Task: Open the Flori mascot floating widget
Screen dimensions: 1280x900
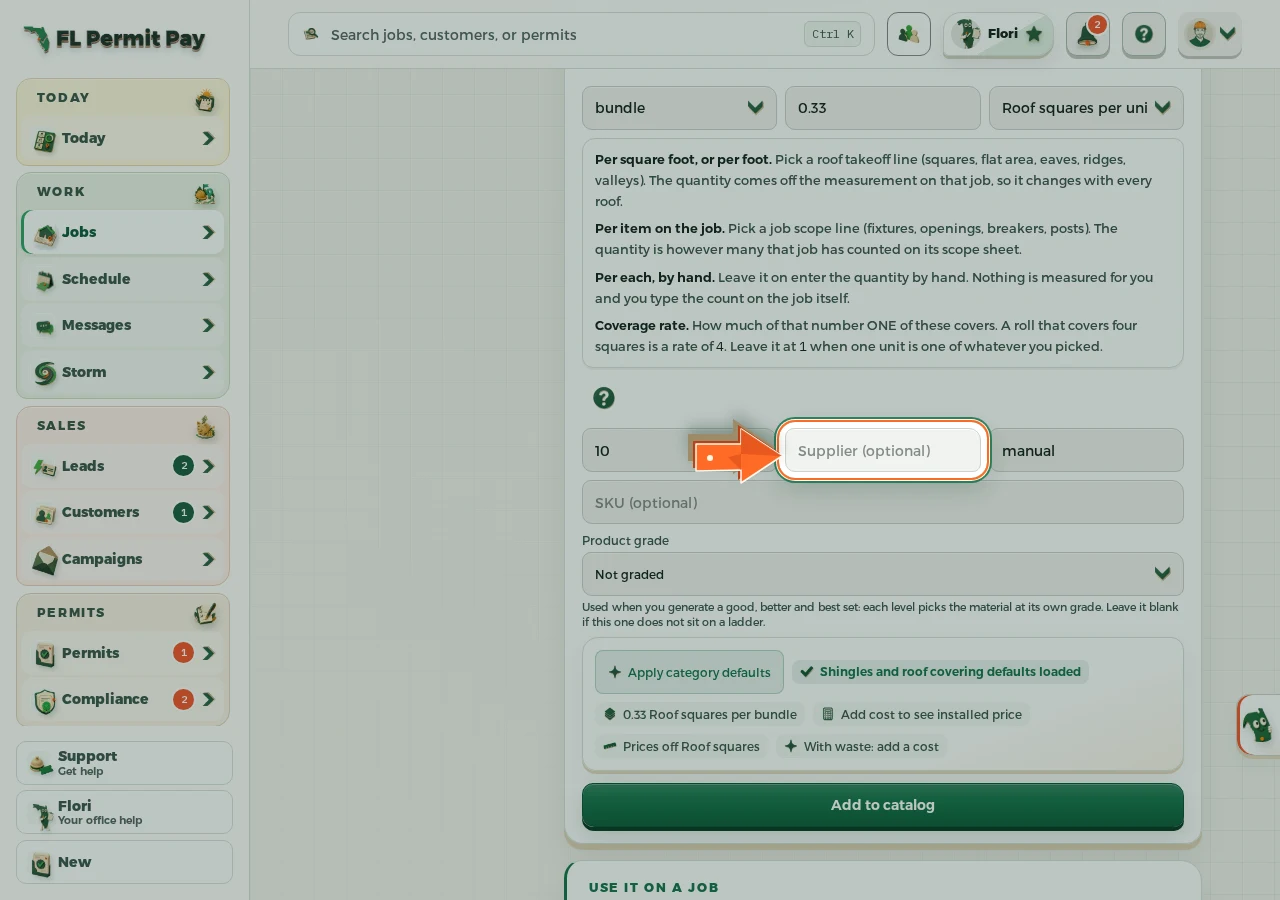Action: pyautogui.click(x=1258, y=724)
